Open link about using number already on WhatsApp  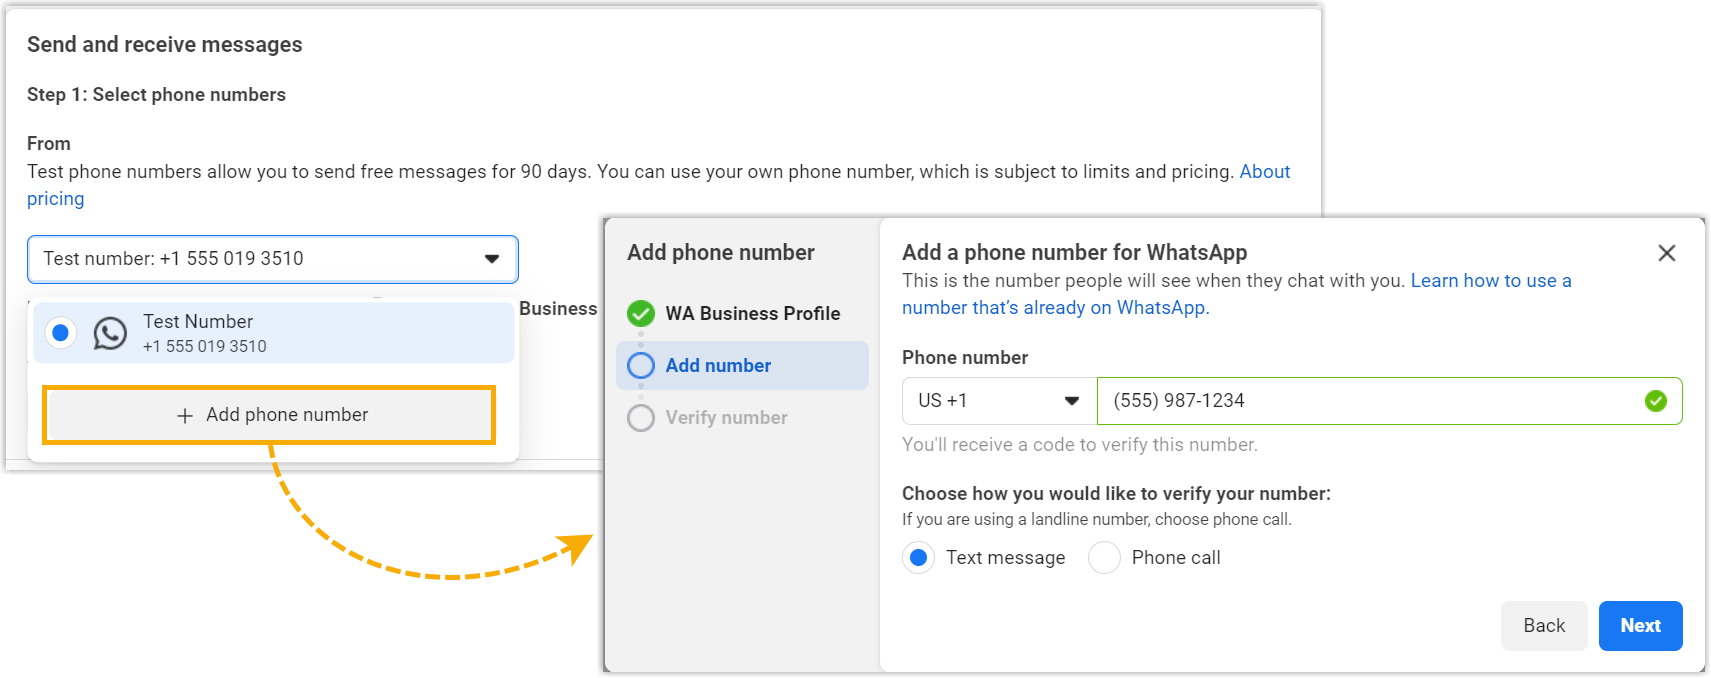point(1055,308)
